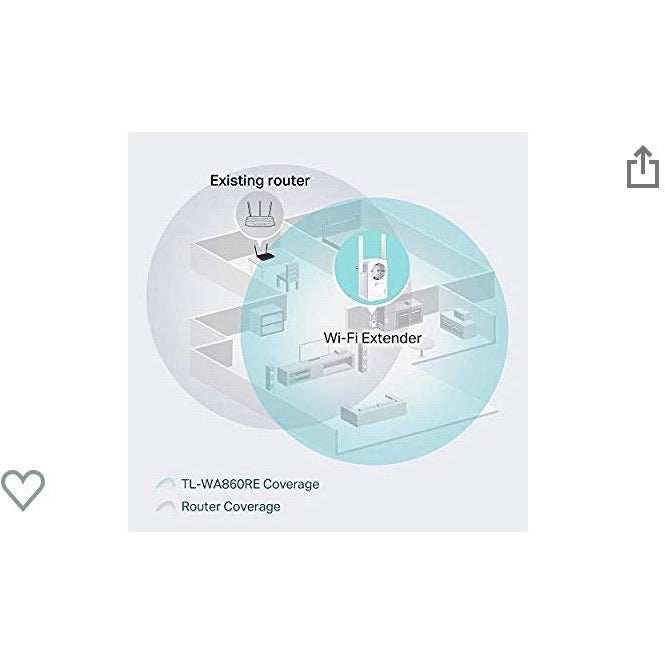Click the dresser in the left room
The image size is (665, 665).
pos(271,321)
